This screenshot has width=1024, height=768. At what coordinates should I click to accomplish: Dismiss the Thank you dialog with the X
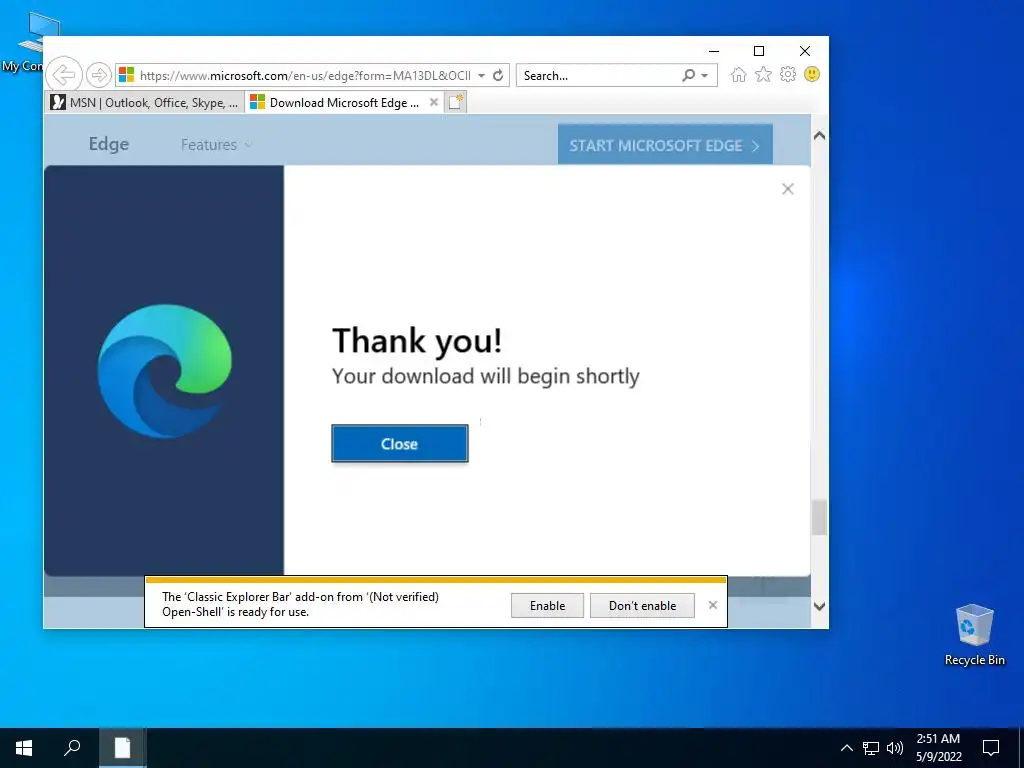788,189
